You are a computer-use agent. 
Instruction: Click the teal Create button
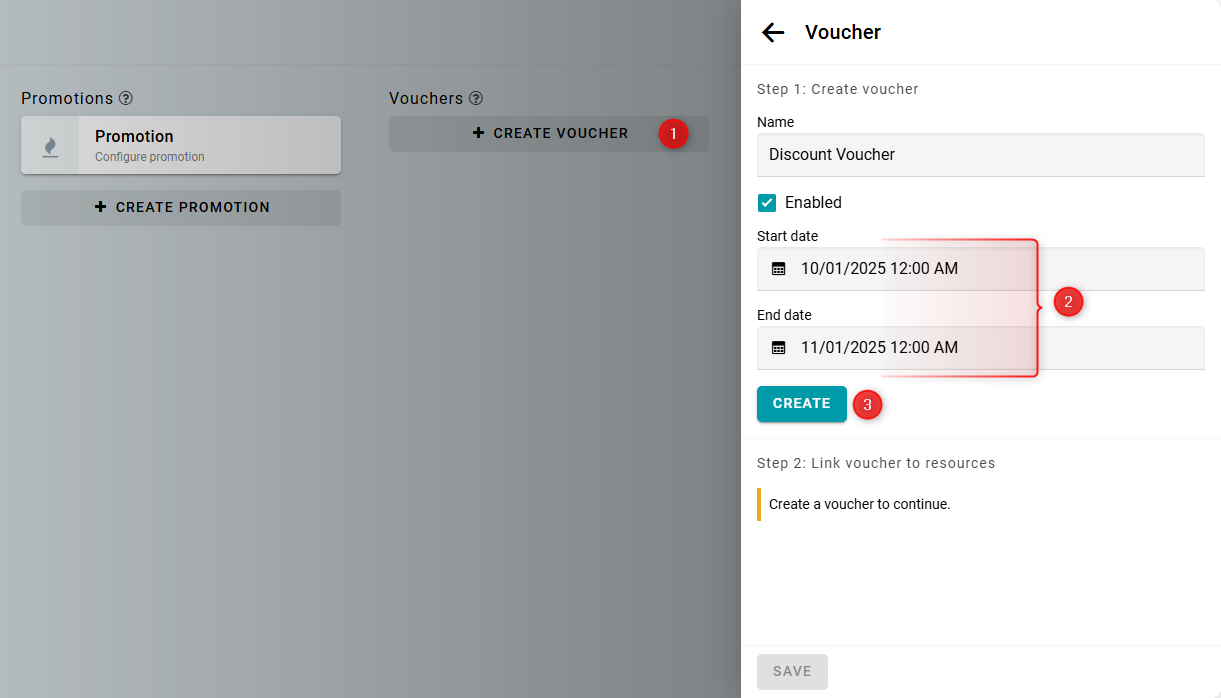point(802,404)
